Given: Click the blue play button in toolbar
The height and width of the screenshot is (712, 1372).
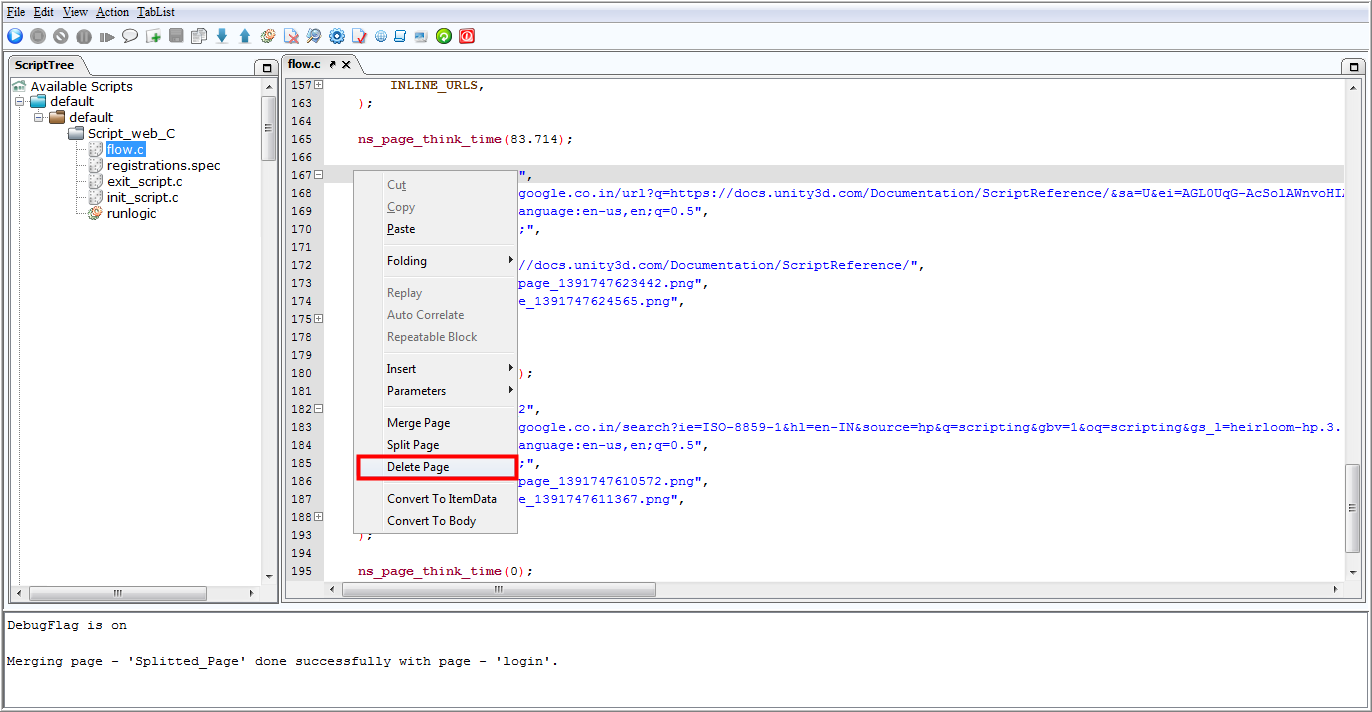Looking at the screenshot, I should [x=15, y=36].
